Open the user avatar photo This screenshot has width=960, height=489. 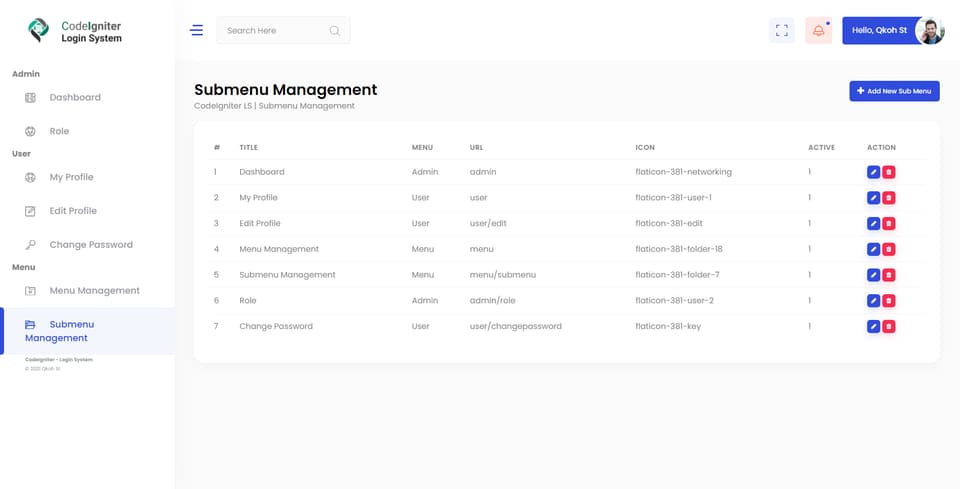[929, 31]
